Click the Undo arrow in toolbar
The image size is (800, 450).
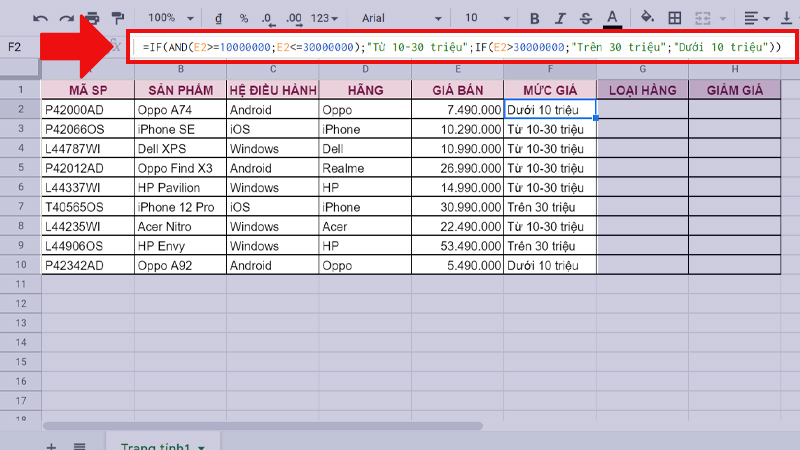(x=41, y=18)
